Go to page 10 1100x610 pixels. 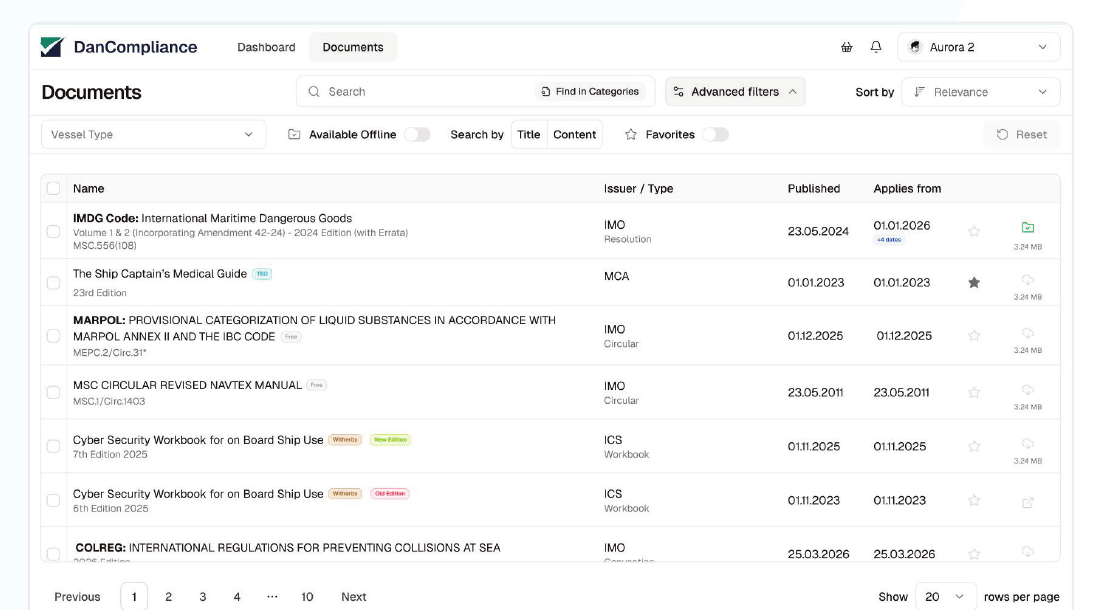click(x=307, y=597)
